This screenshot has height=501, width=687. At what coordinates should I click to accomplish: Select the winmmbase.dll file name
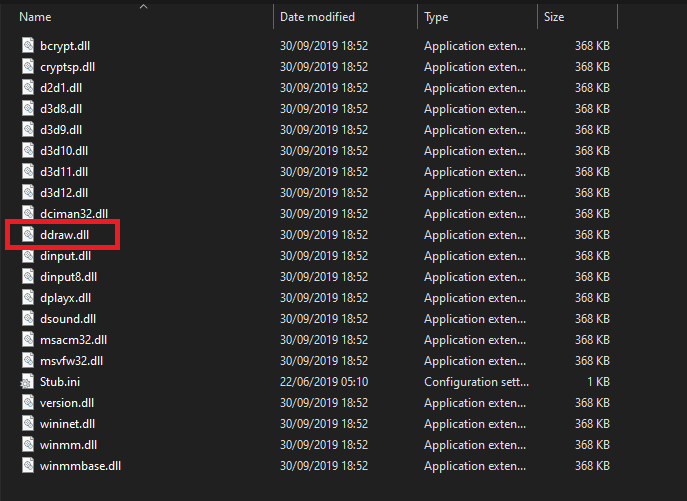(x=80, y=466)
